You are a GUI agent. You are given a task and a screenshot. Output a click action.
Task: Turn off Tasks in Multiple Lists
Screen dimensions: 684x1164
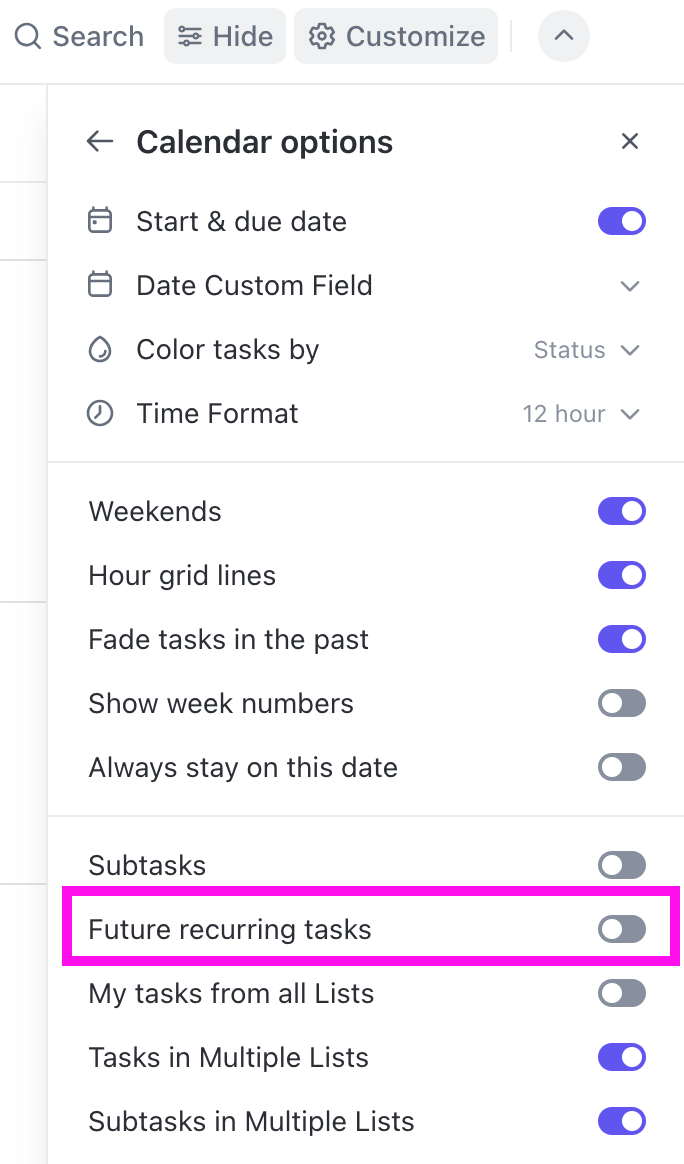pos(622,1057)
